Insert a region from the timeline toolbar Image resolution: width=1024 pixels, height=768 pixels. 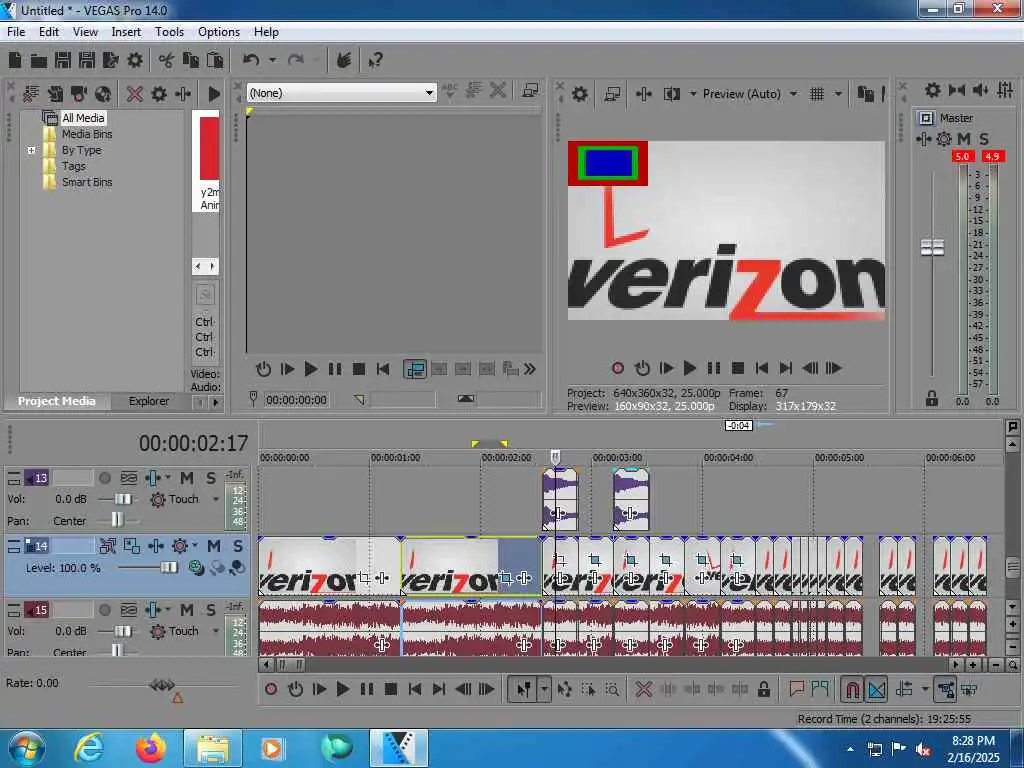[820, 688]
